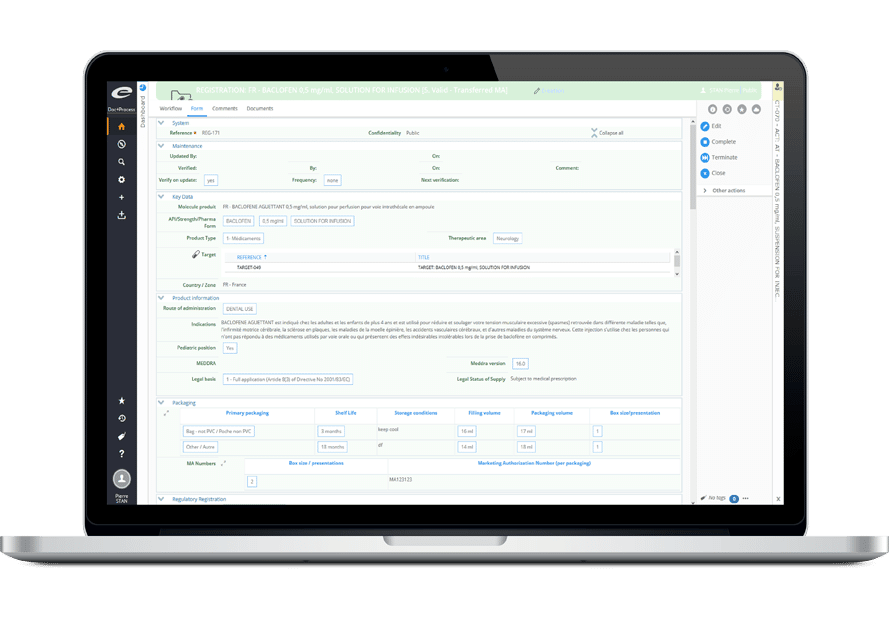This screenshot has height=617, width=889.
Task: Open the Settings gear in sidebar
Action: [121, 179]
